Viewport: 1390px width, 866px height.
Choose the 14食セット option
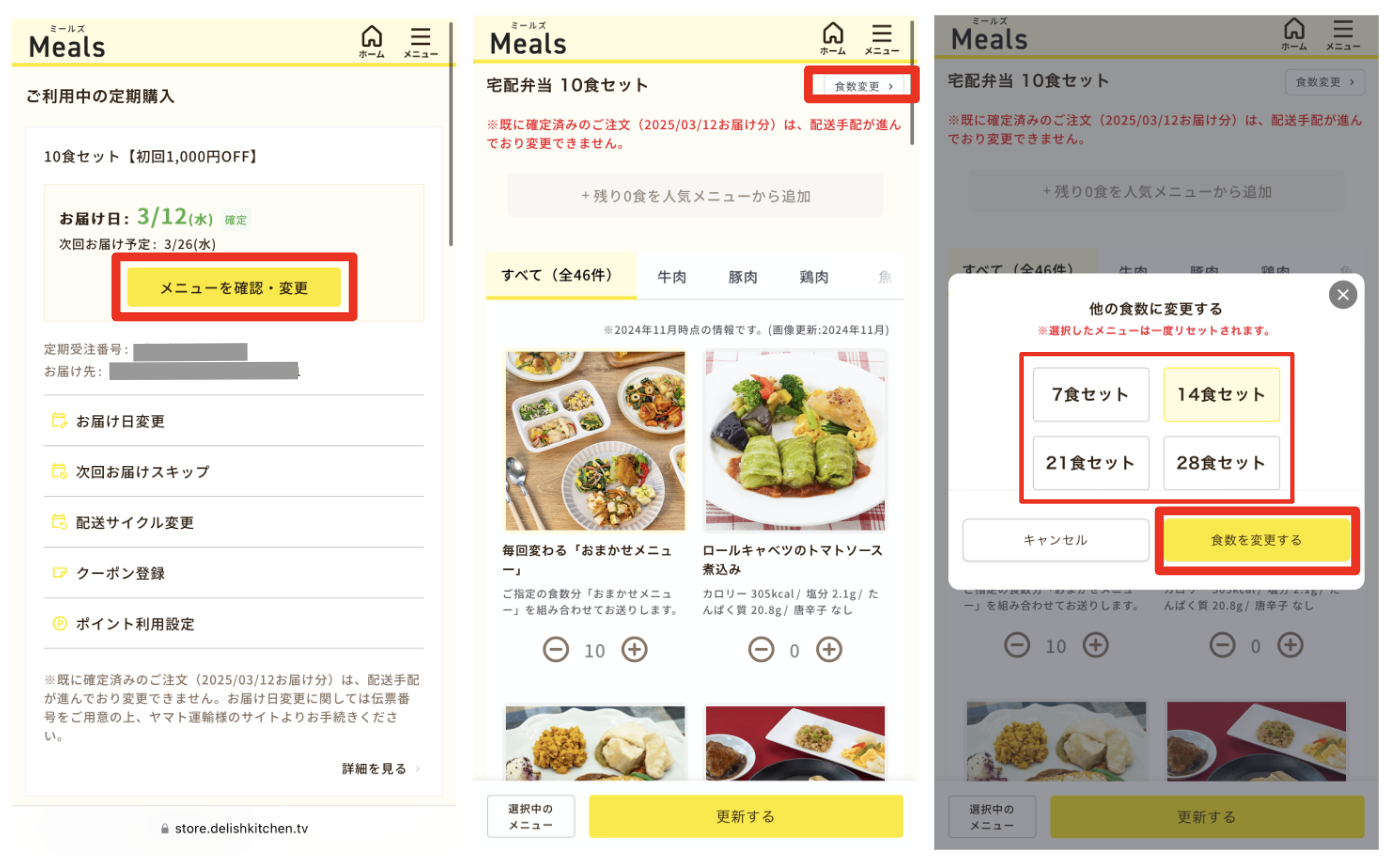pos(1221,394)
